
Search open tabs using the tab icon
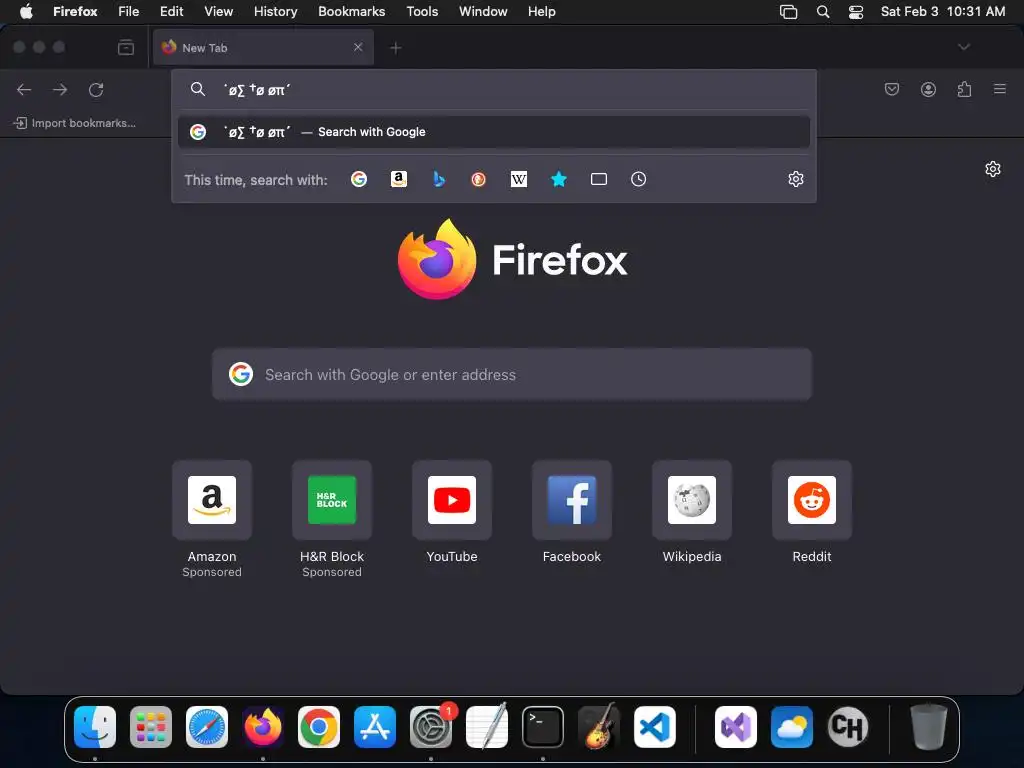(599, 179)
